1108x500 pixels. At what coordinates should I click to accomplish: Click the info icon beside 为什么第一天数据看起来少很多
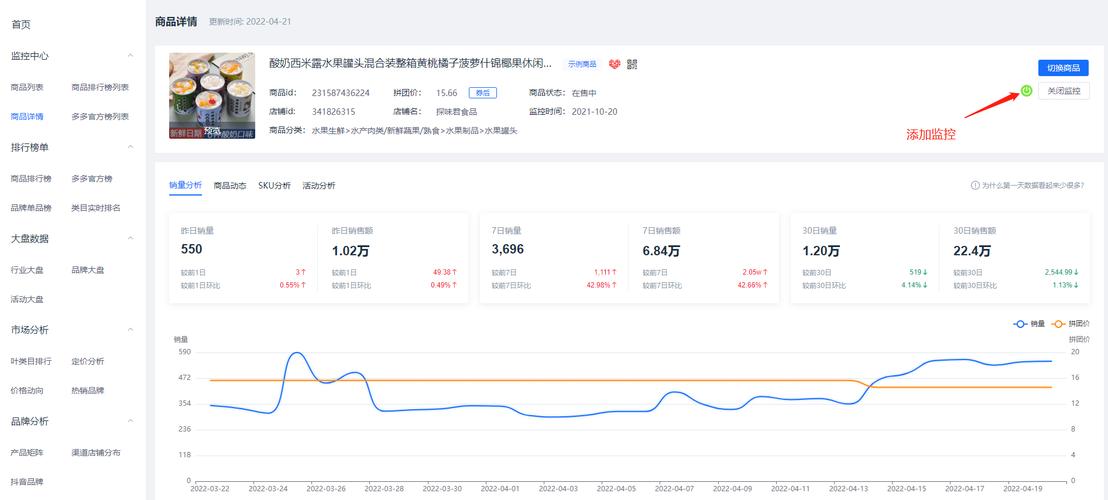(x=975, y=186)
